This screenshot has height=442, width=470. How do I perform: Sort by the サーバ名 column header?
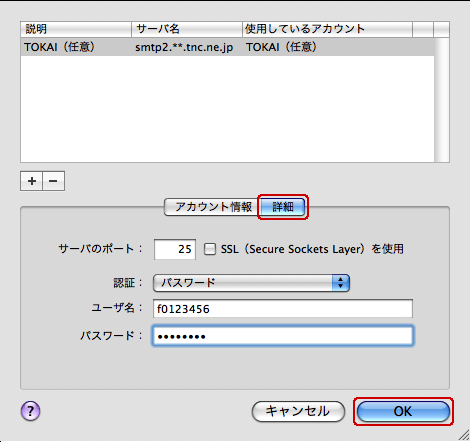click(187, 29)
